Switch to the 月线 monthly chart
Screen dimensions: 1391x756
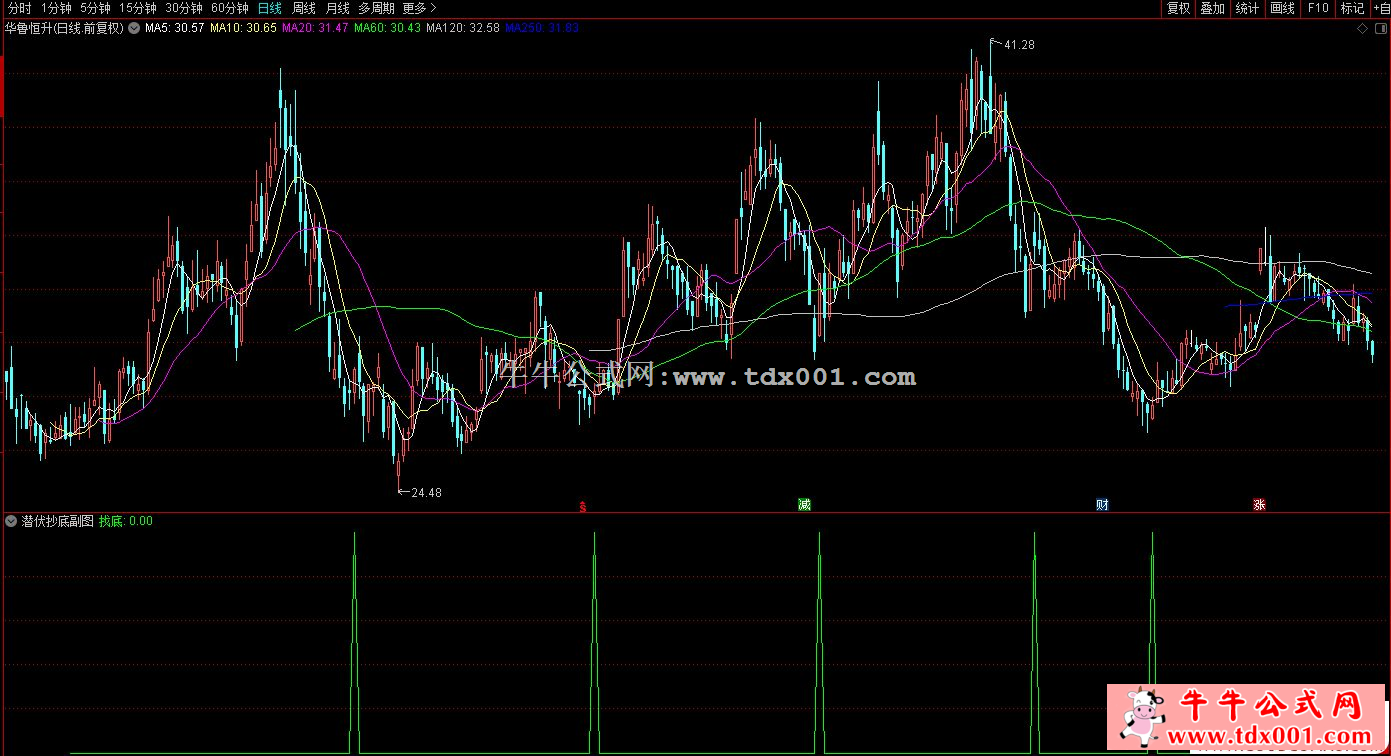pos(338,8)
